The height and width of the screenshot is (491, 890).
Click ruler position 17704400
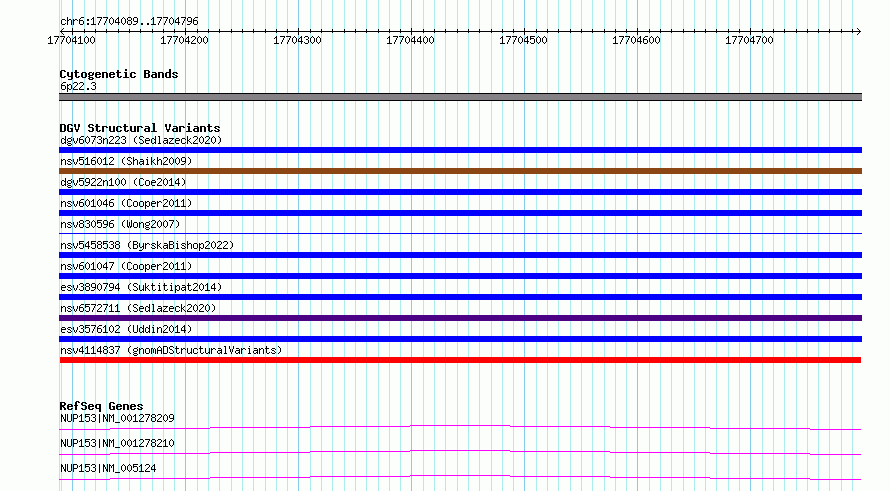tap(410, 40)
